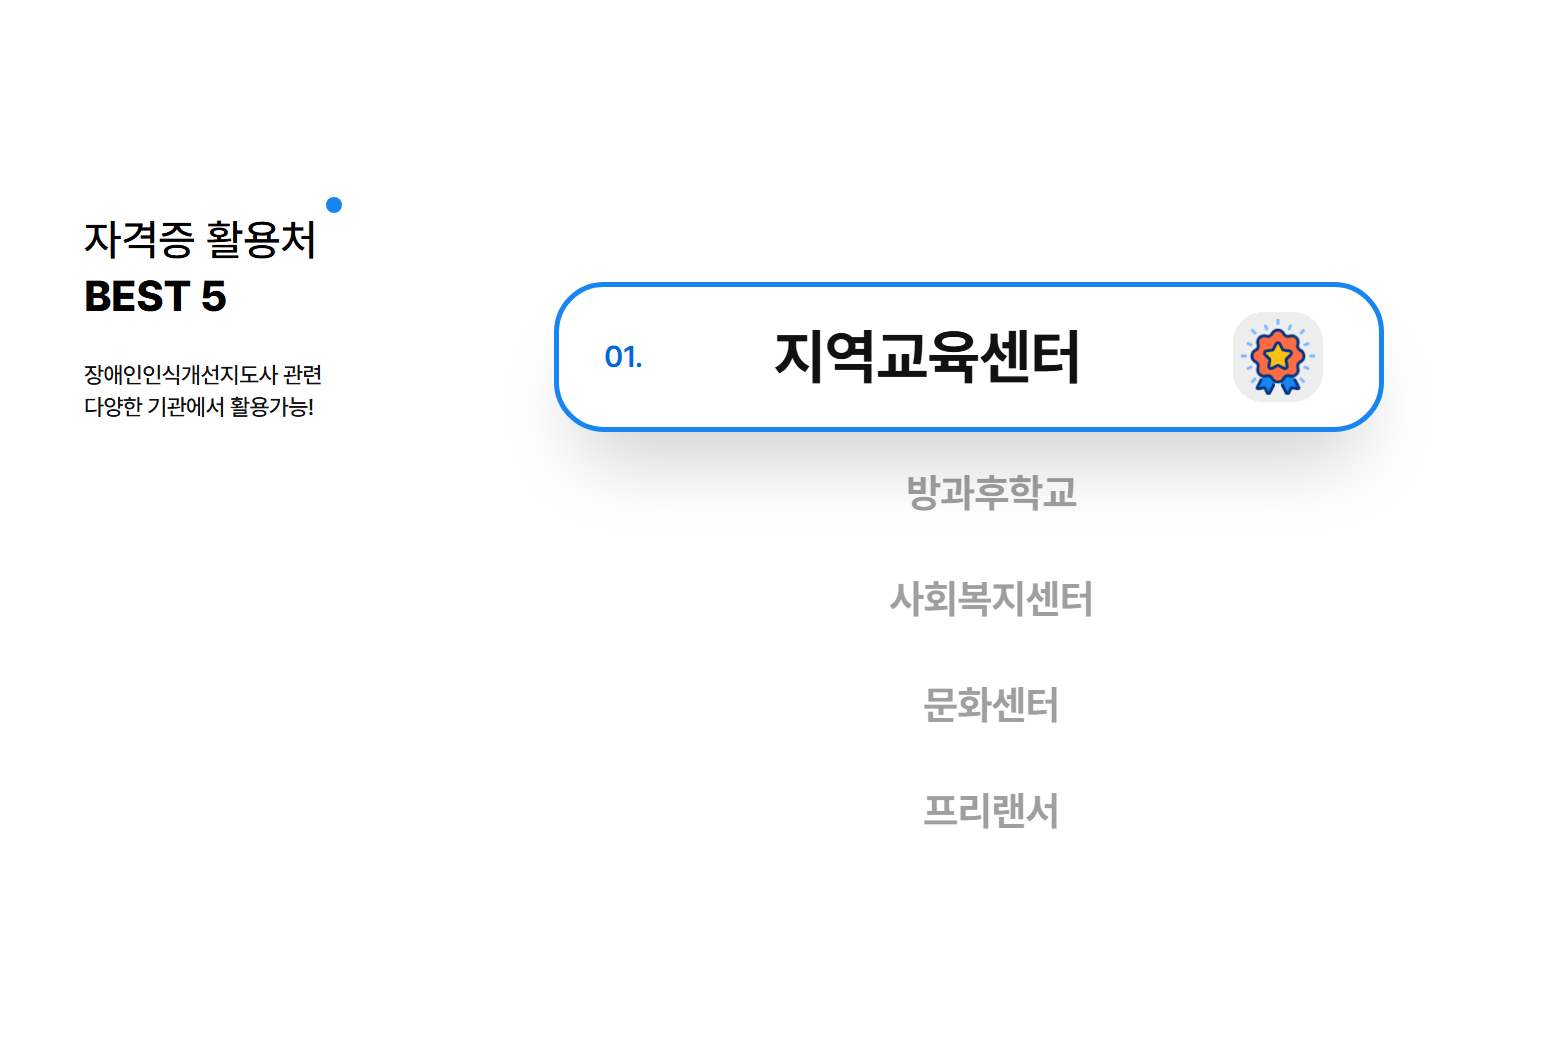Click the 관련 word ending first description line
The height and width of the screenshot is (1053, 1551).
pyautogui.click(x=303, y=374)
